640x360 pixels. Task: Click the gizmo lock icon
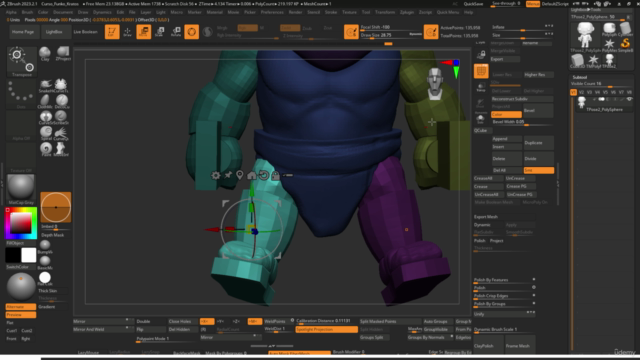pyautogui.click(x=276, y=176)
